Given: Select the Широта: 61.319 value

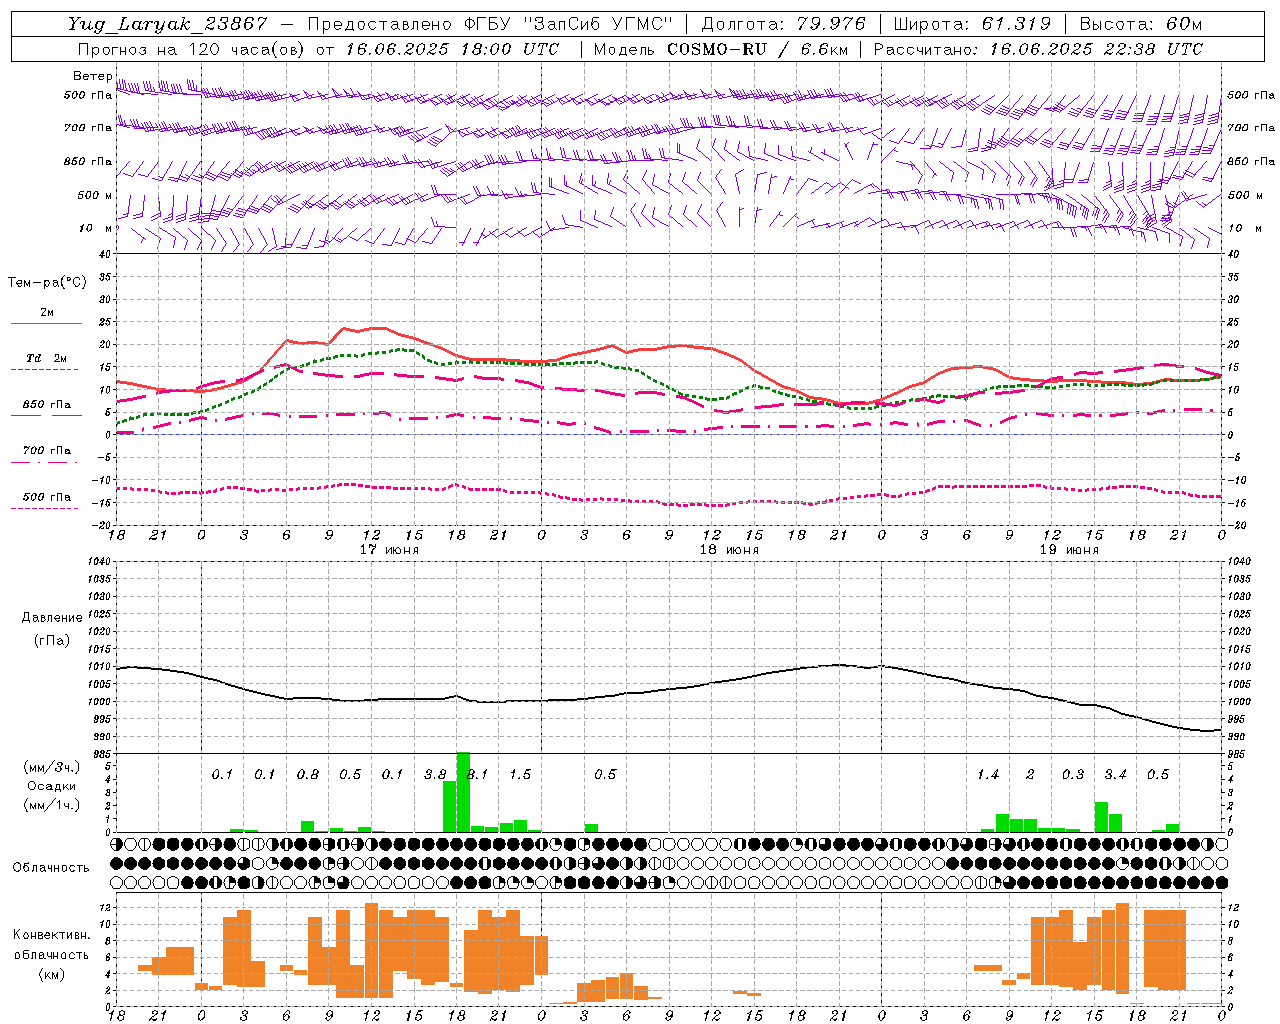Looking at the screenshot, I should (972, 24).
